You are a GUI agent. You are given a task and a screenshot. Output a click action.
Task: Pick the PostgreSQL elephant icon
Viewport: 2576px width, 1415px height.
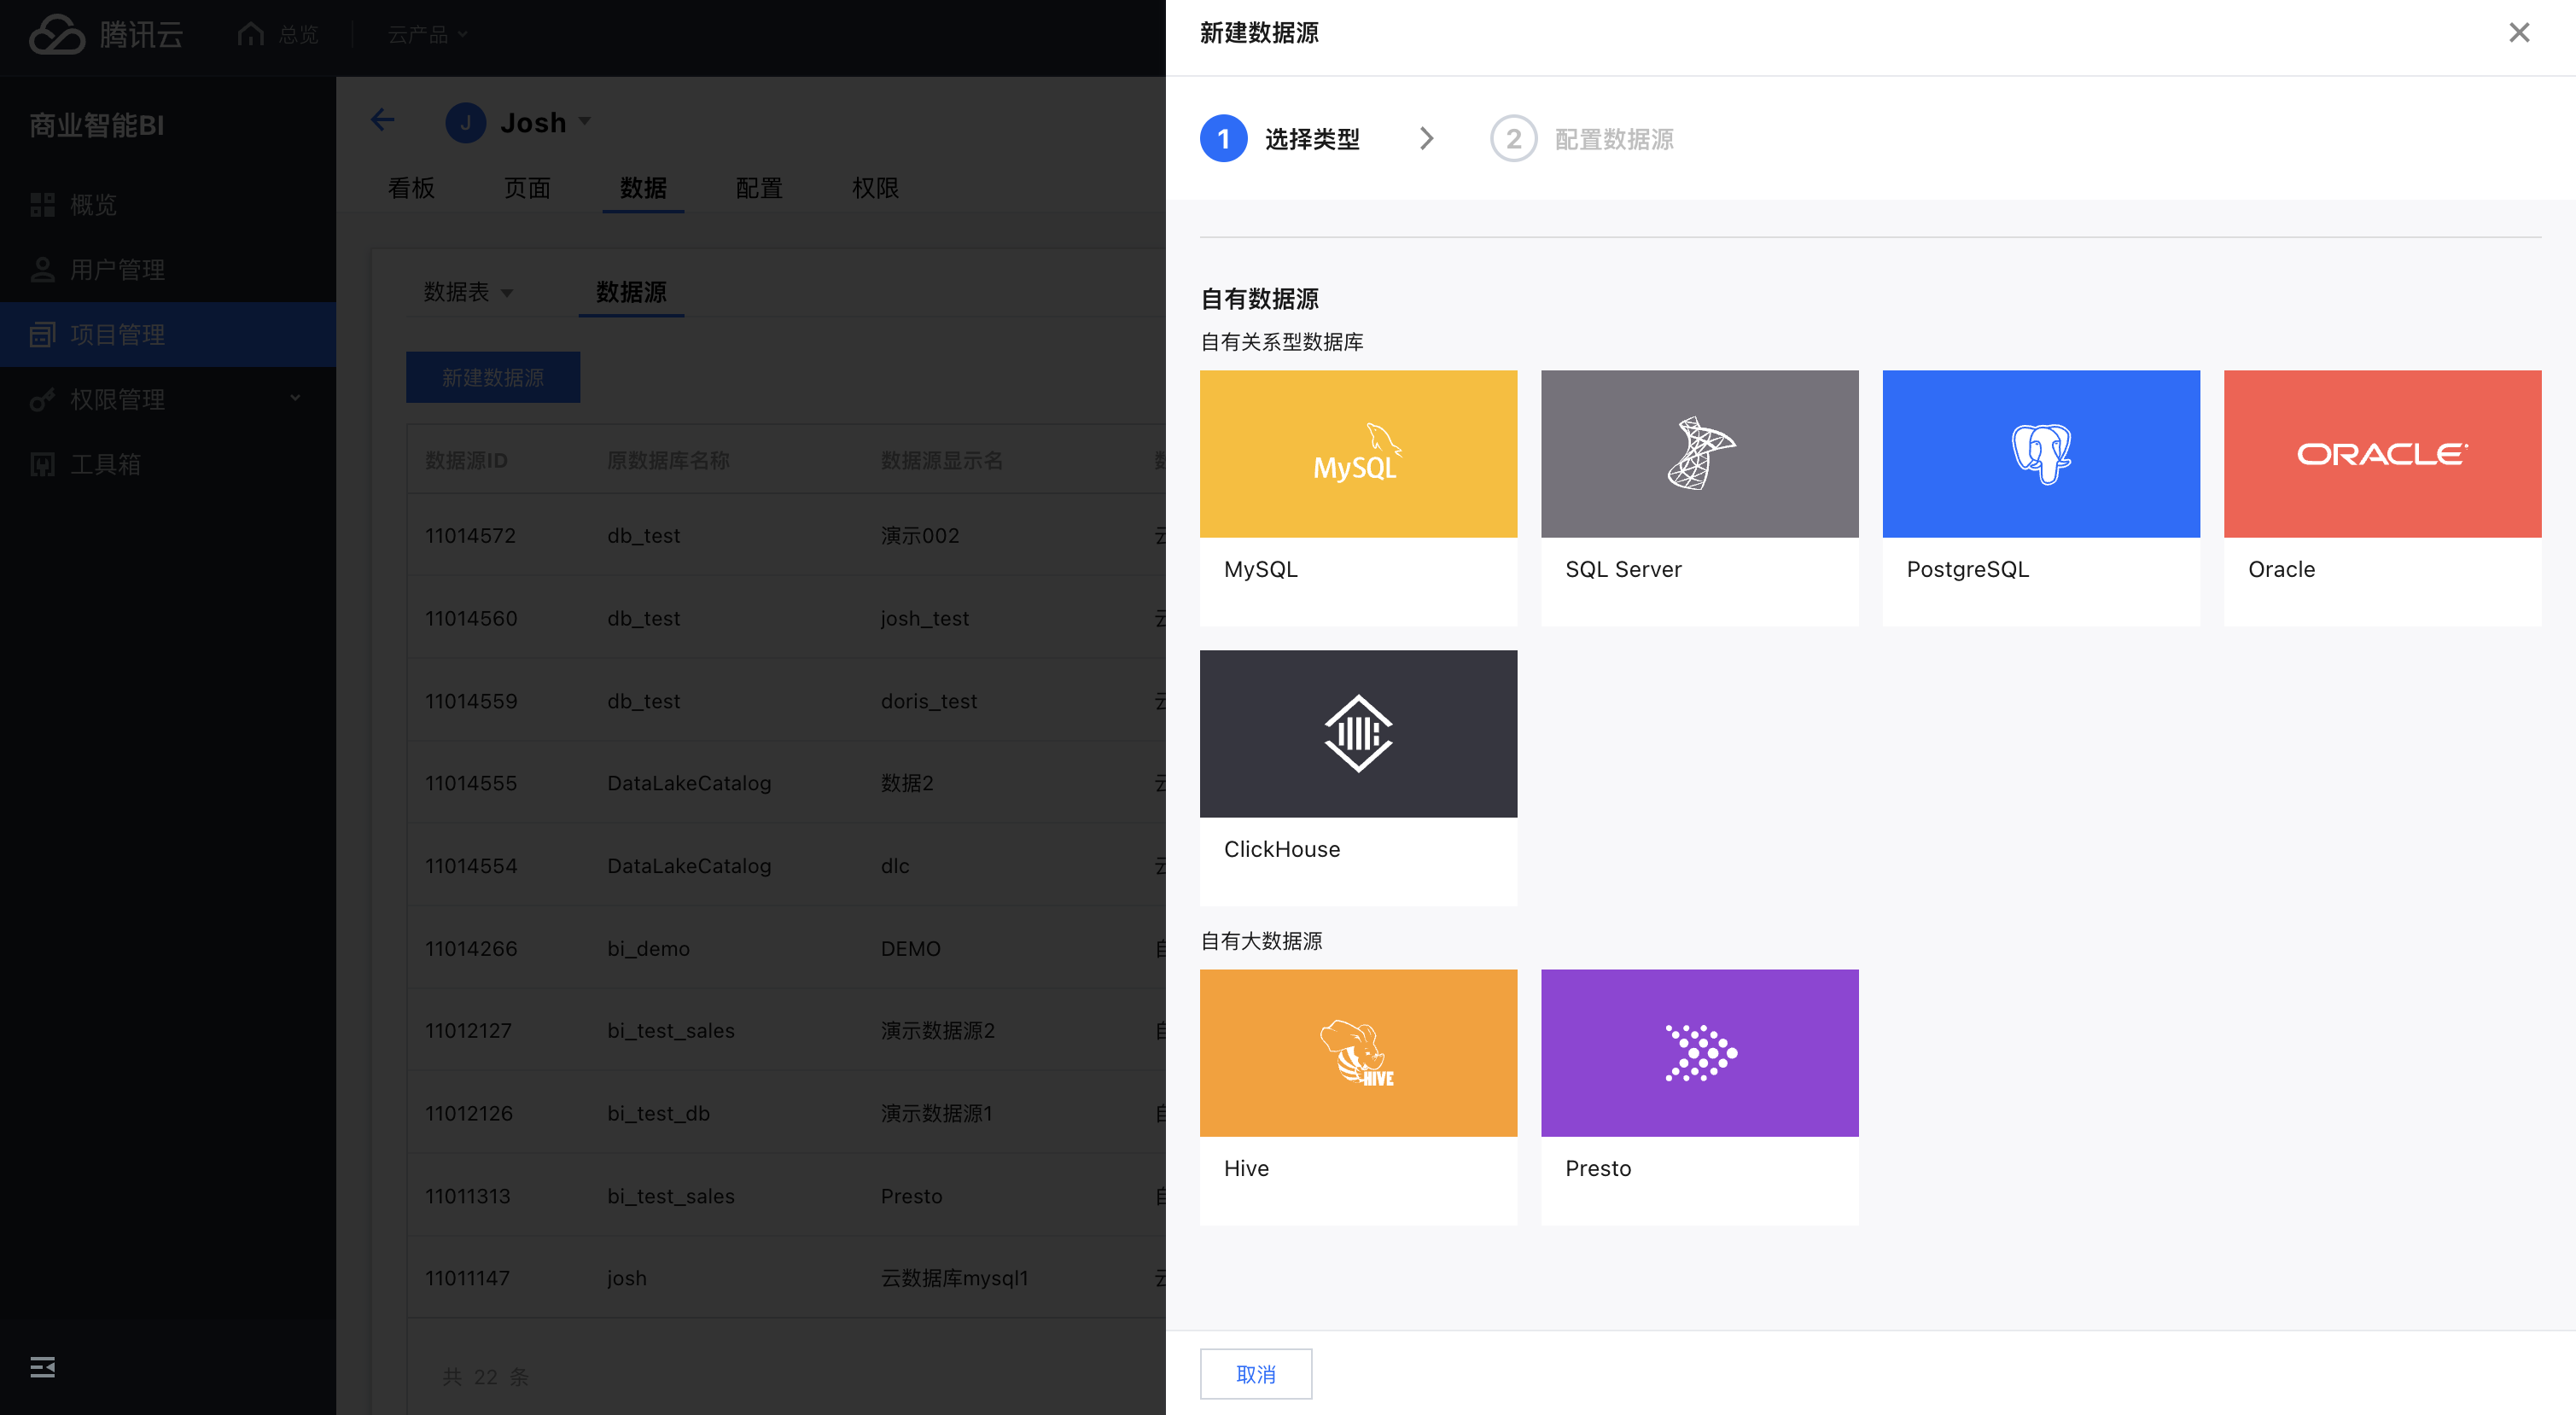click(2040, 454)
